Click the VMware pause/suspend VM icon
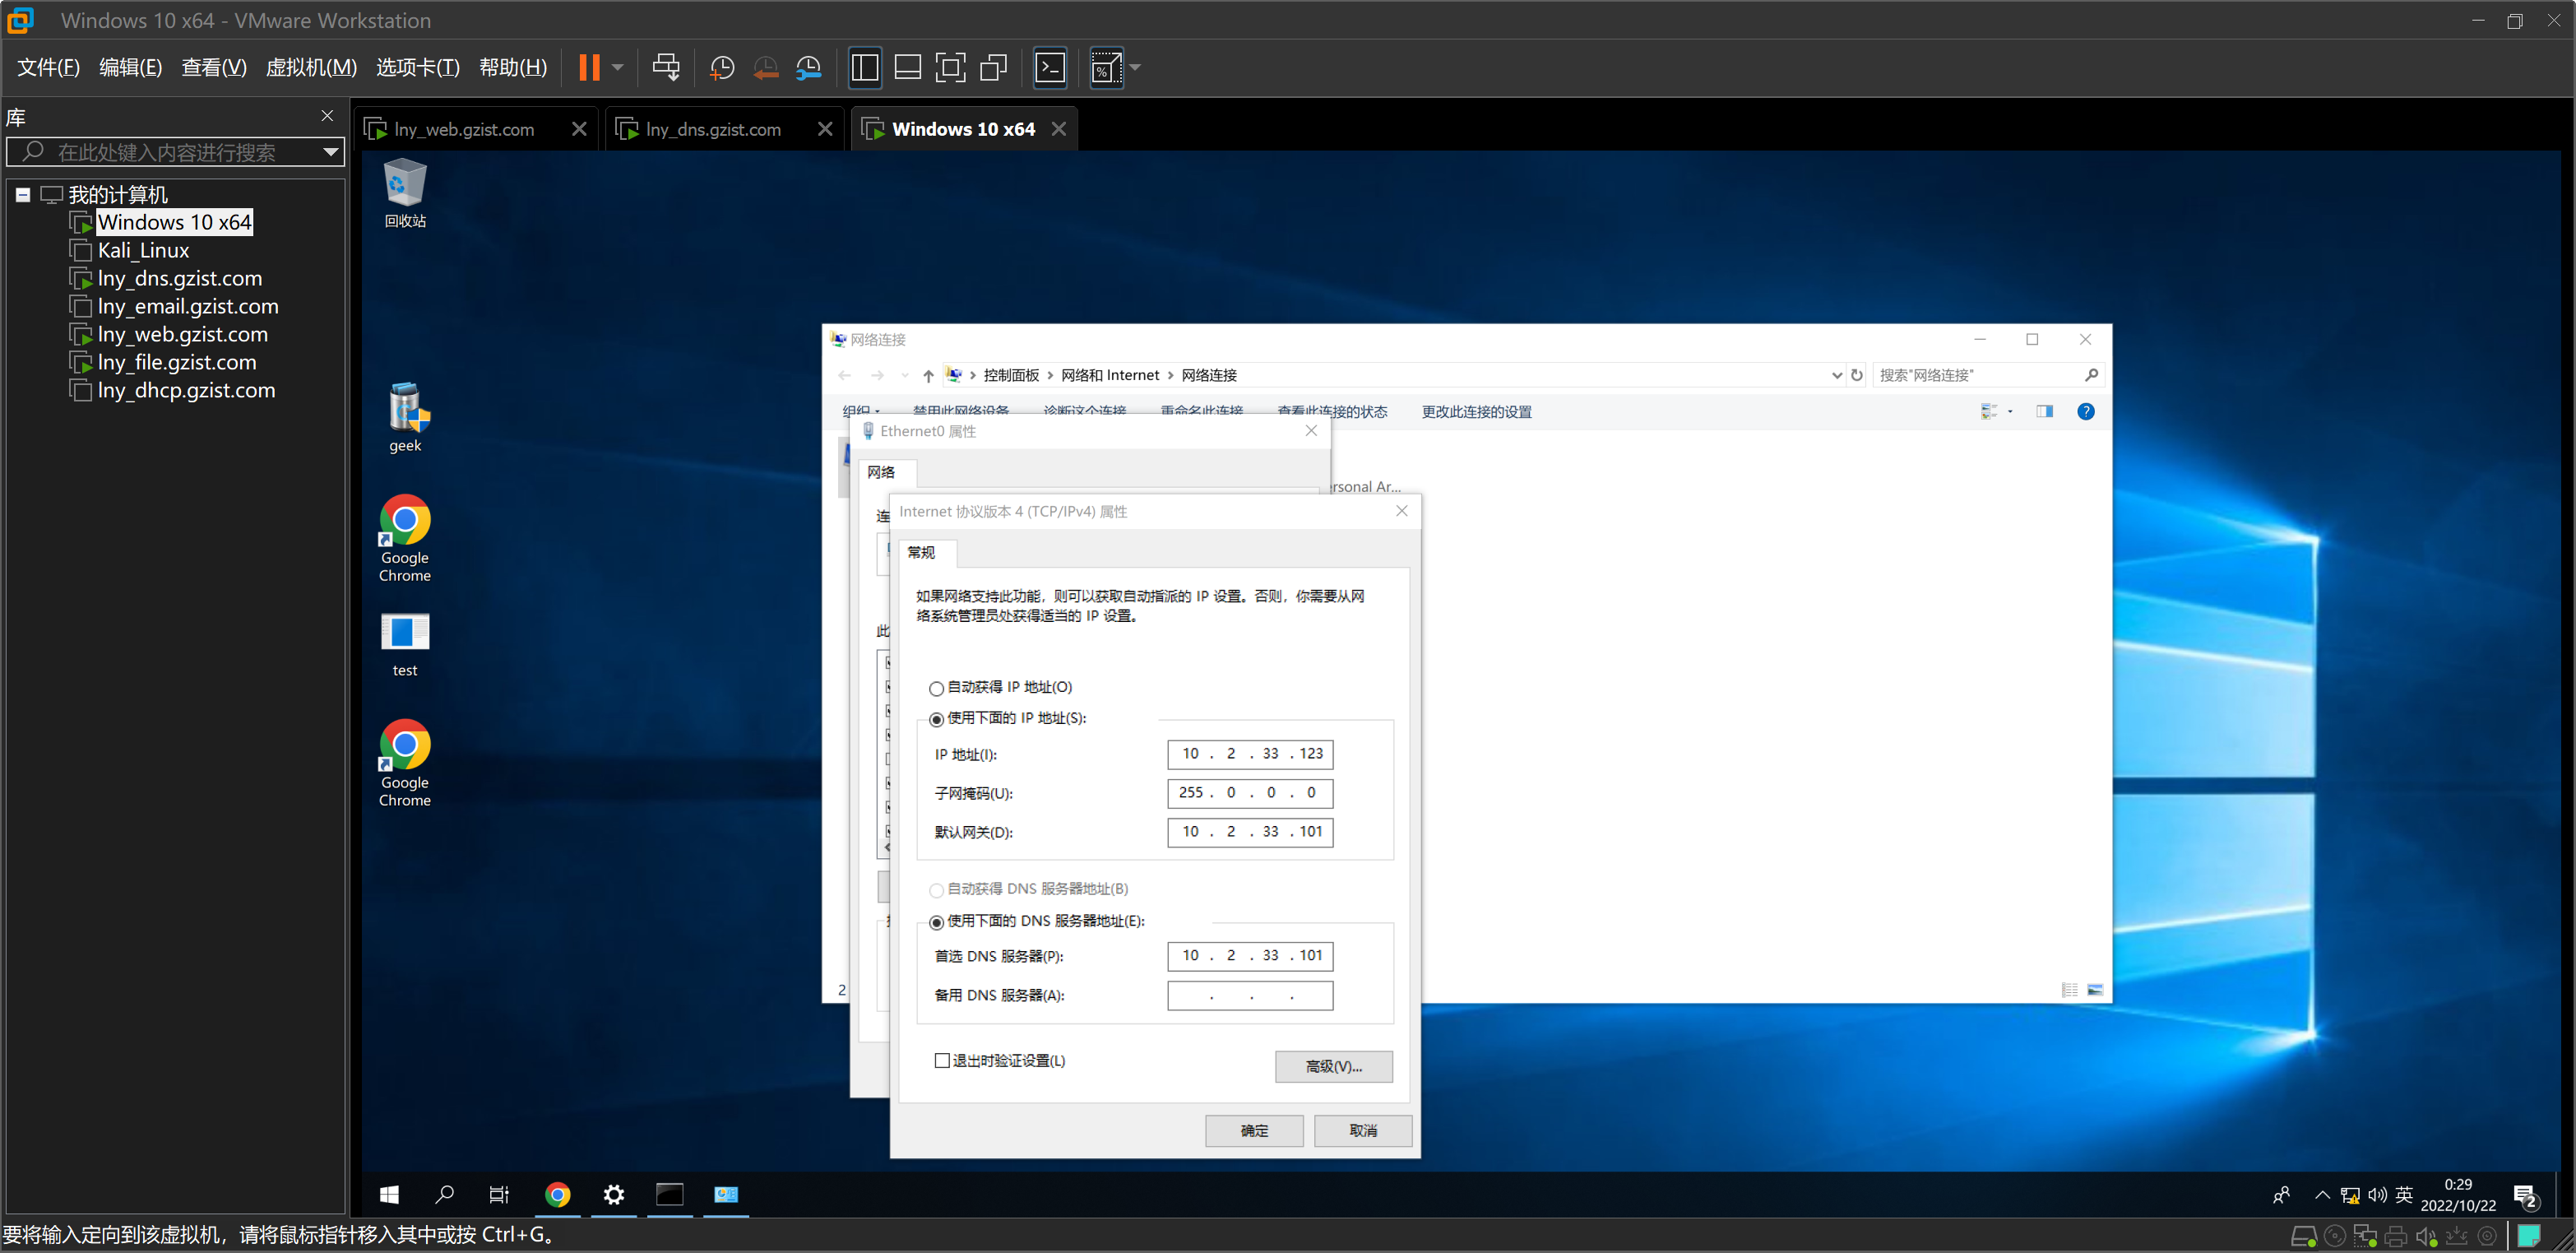The width and height of the screenshot is (2576, 1253). pos(589,68)
